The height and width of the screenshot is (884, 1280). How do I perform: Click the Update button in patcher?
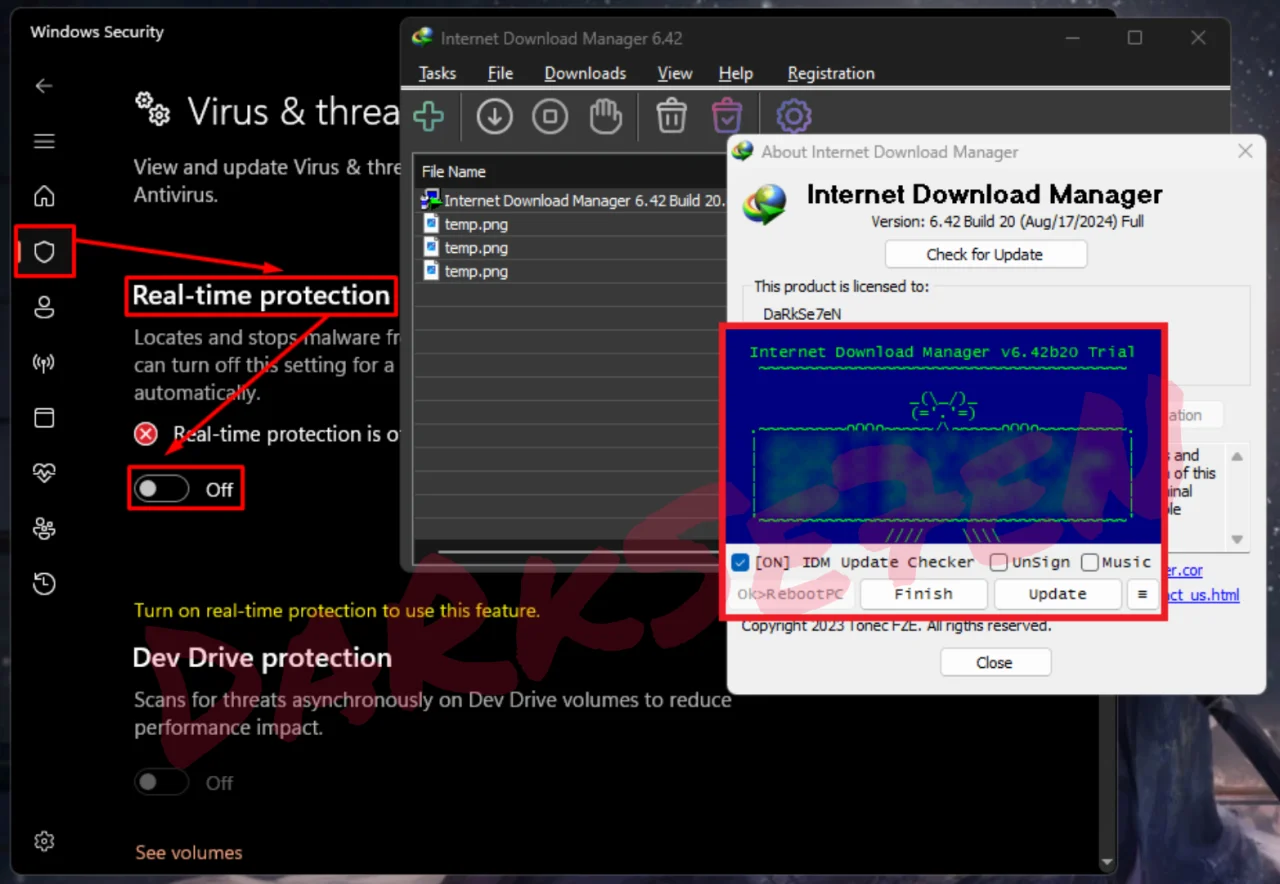coord(1057,594)
